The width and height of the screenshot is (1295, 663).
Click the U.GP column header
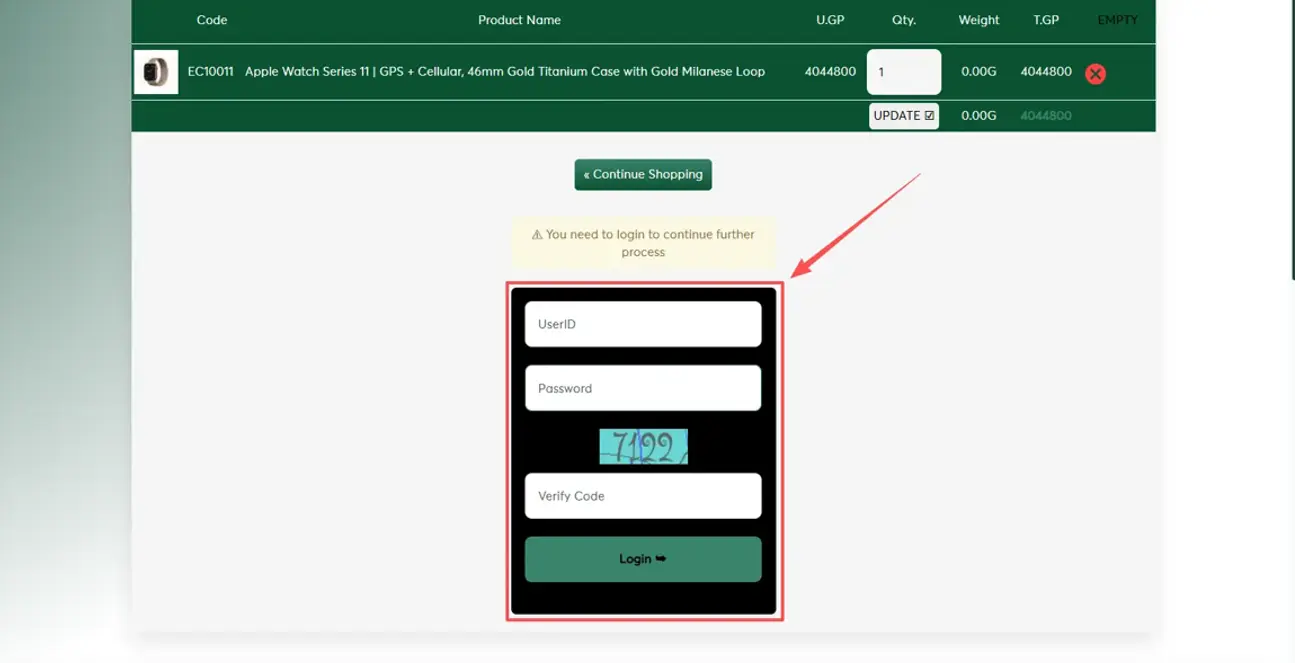830,20
